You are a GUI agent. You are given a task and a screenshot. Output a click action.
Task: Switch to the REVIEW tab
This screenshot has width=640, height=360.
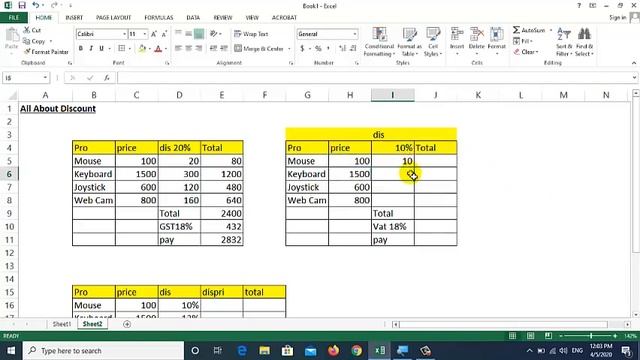pos(223,18)
